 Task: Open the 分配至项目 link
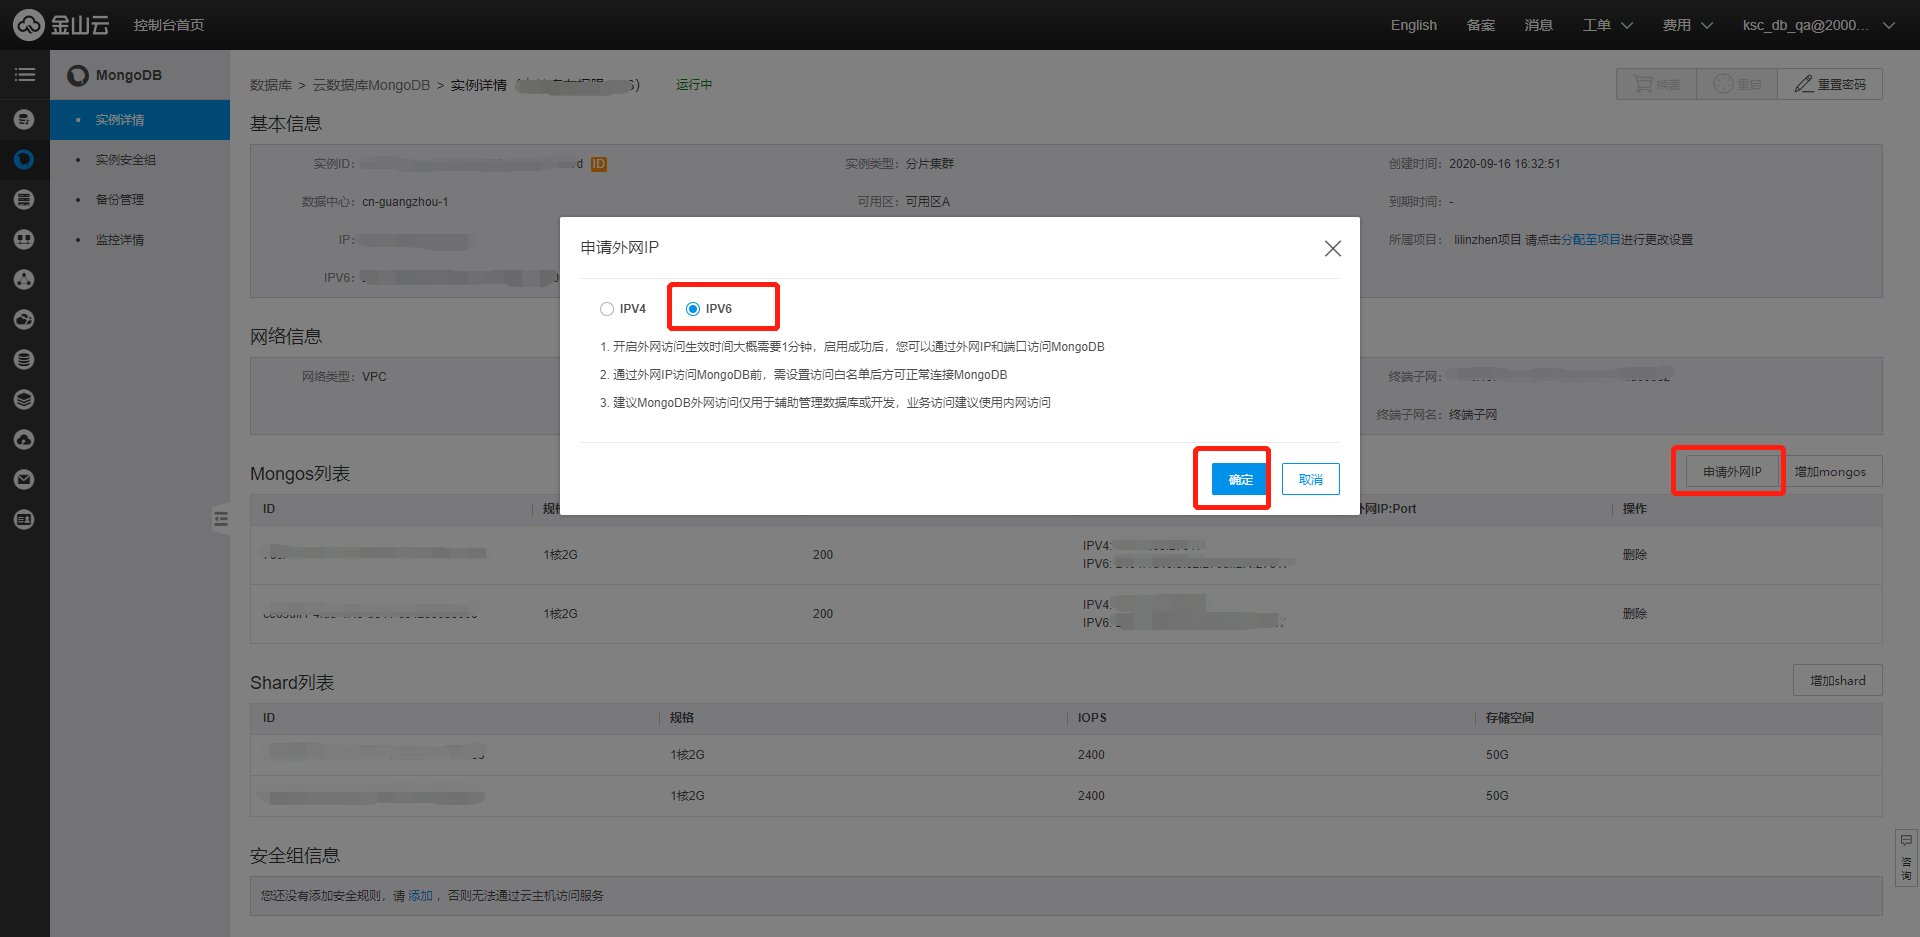tap(1591, 240)
